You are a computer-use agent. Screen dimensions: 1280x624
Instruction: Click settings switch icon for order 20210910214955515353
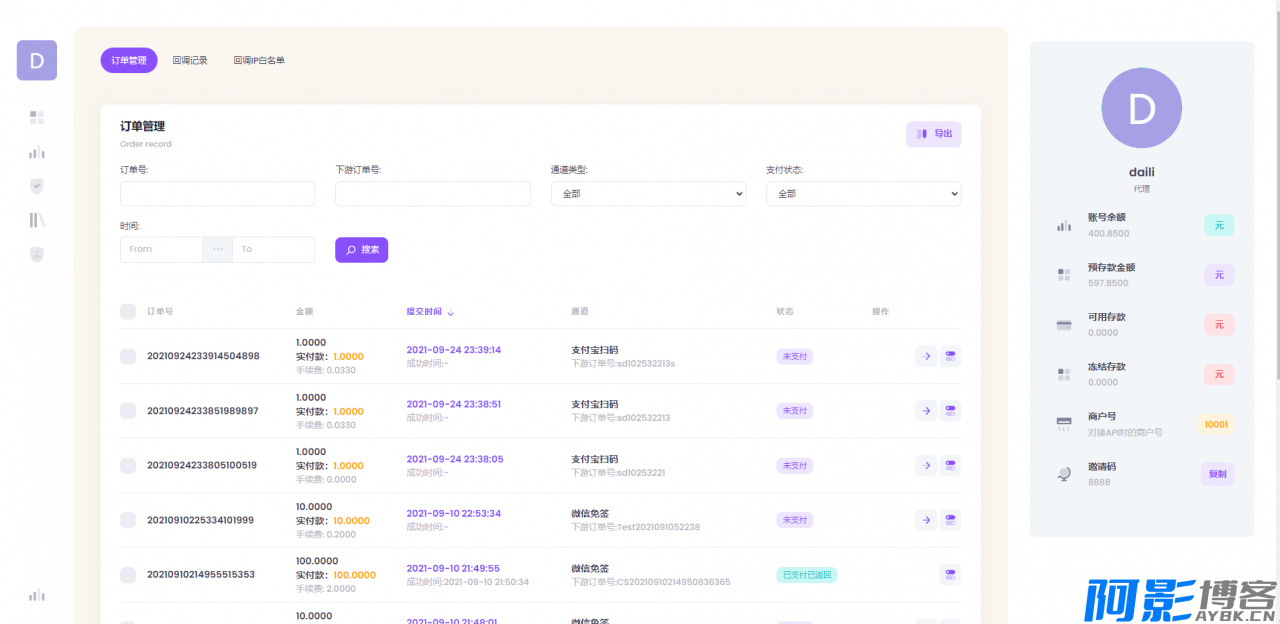pos(950,574)
